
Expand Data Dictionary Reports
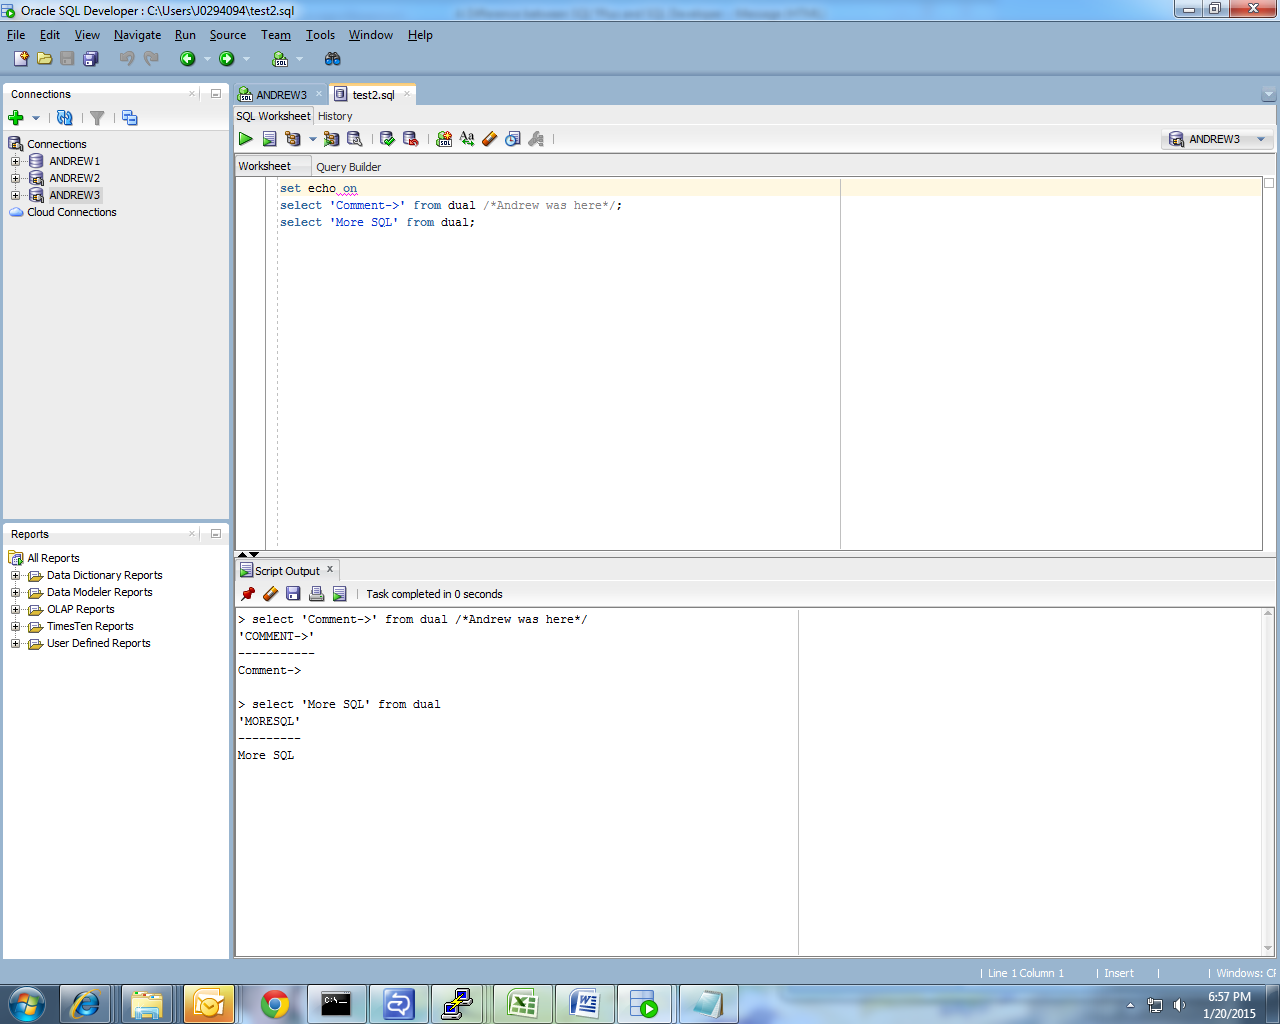tap(15, 575)
